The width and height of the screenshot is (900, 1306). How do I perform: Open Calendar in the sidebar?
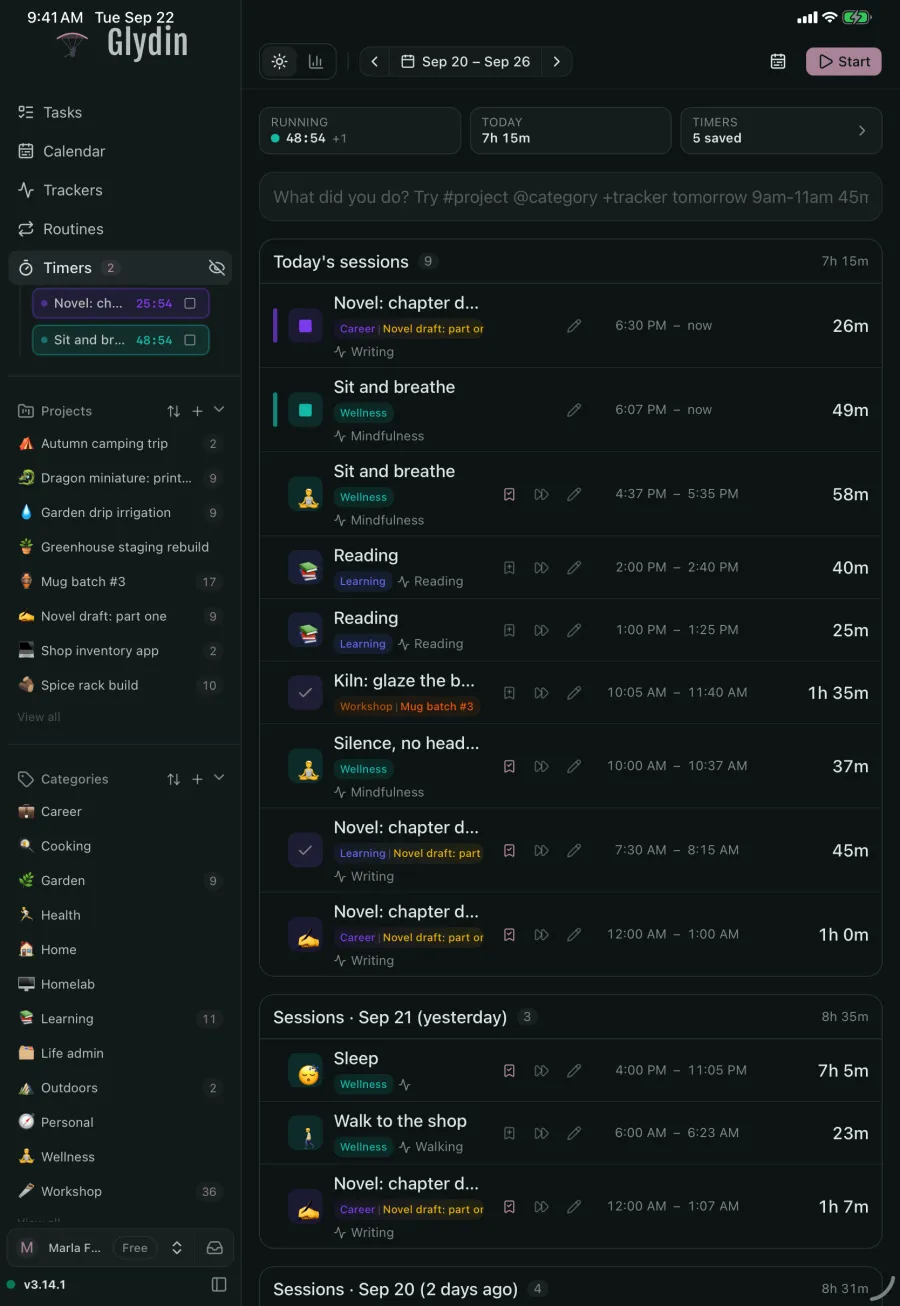[x=120, y=151]
